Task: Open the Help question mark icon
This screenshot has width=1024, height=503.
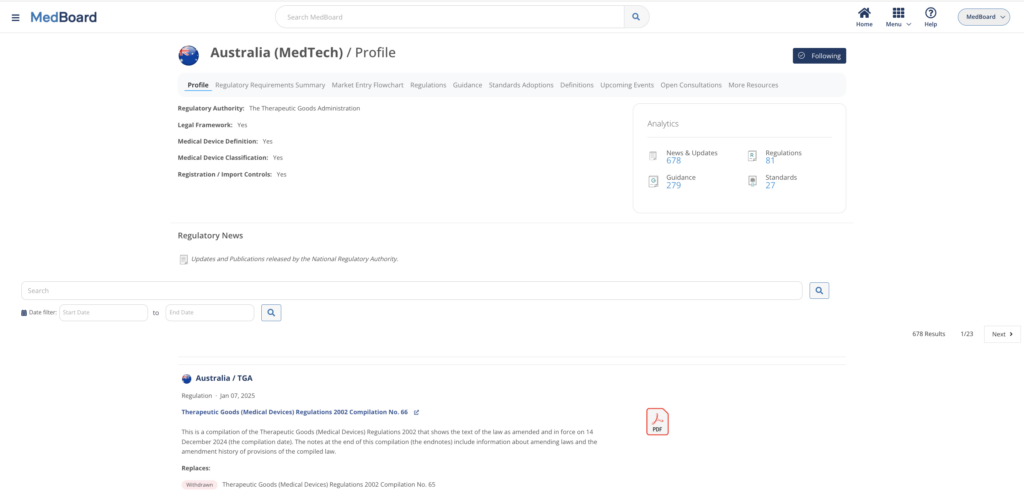Action: (x=931, y=13)
